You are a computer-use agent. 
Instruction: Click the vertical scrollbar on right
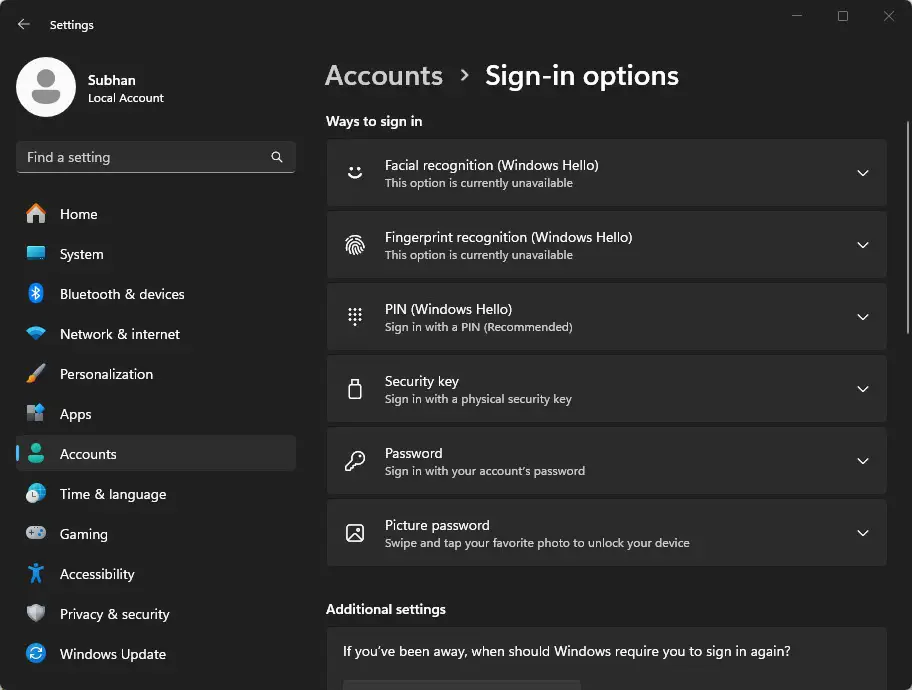(907, 227)
